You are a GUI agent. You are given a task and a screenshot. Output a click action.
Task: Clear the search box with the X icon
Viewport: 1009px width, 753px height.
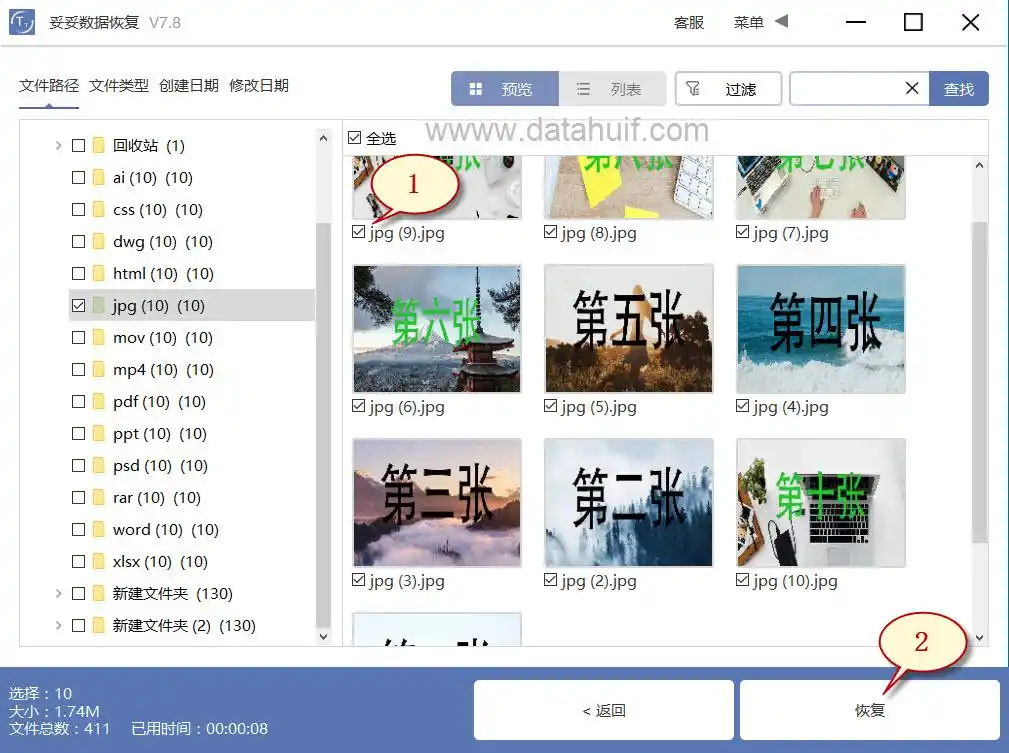point(911,88)
